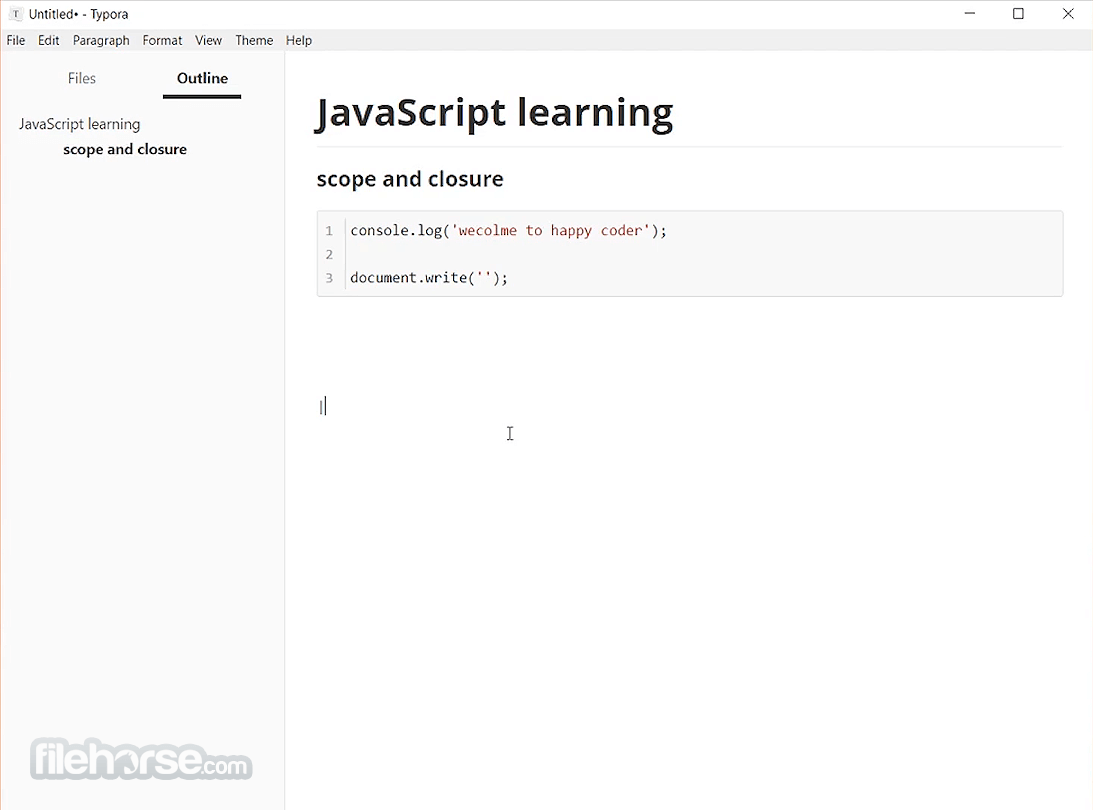1093x810 pixels.
Task: Click the empty paragraph below code block
Action: 689,406
